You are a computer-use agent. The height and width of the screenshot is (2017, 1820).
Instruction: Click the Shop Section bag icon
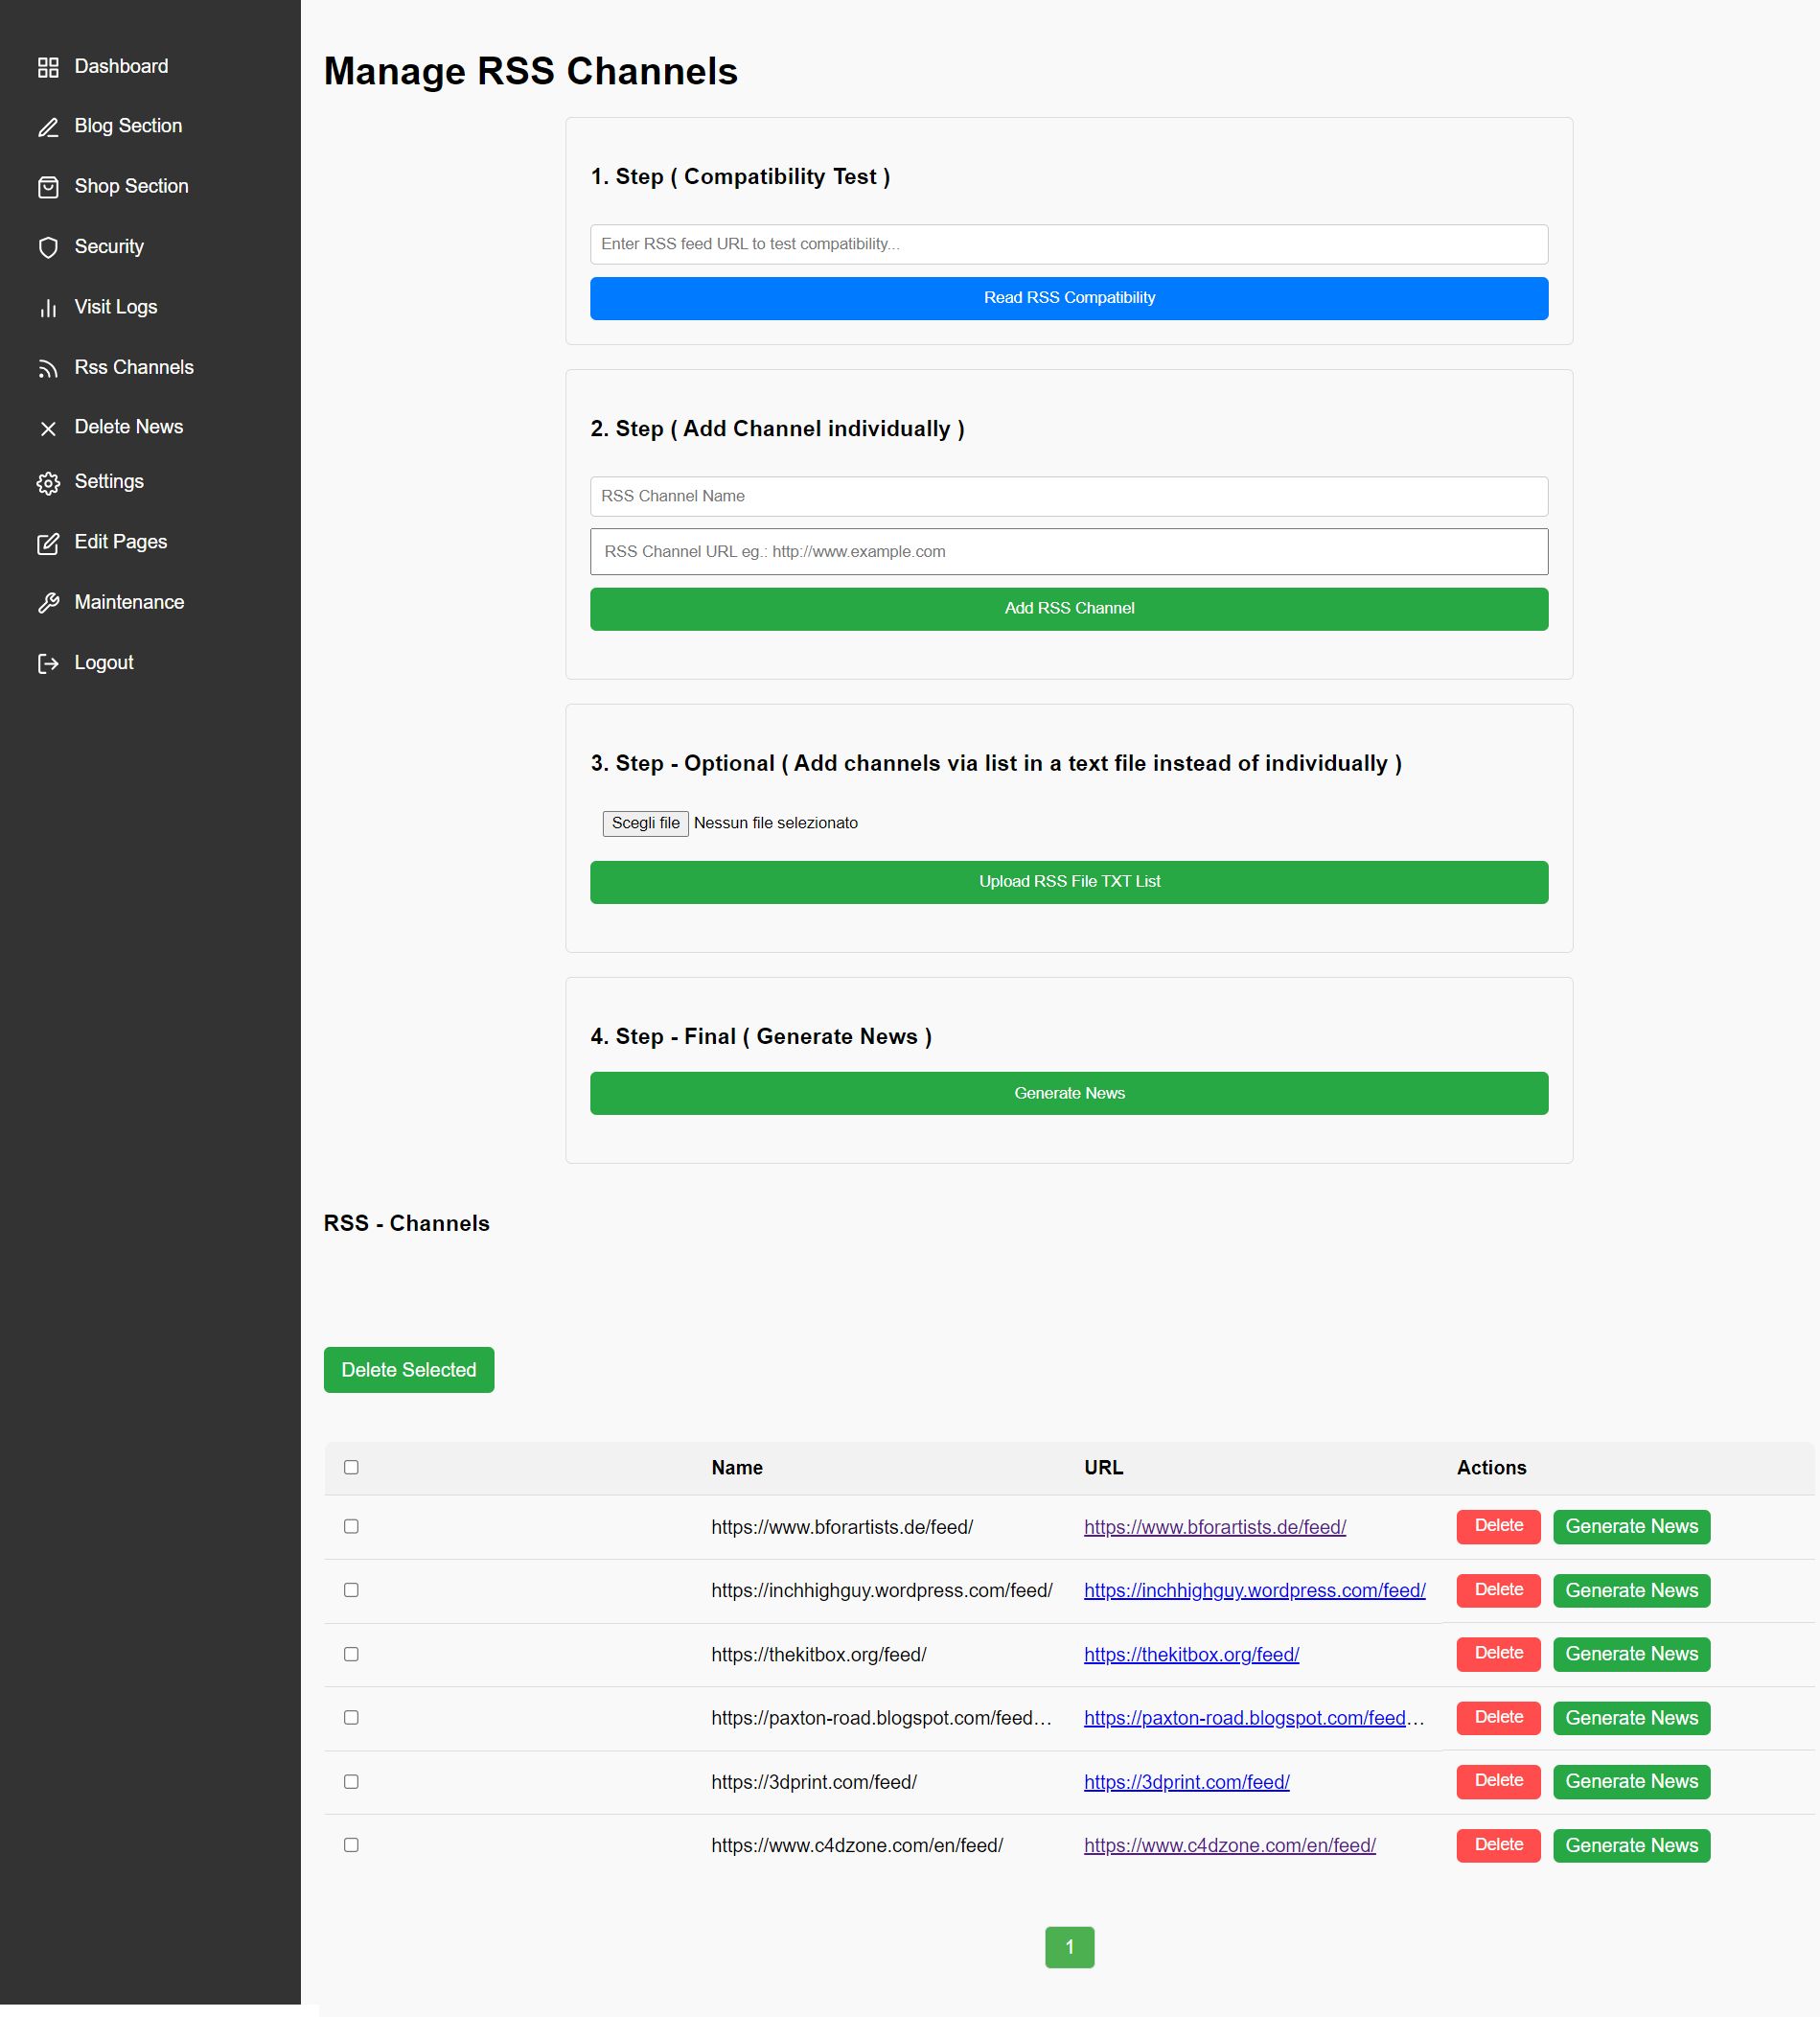point(48,187)
